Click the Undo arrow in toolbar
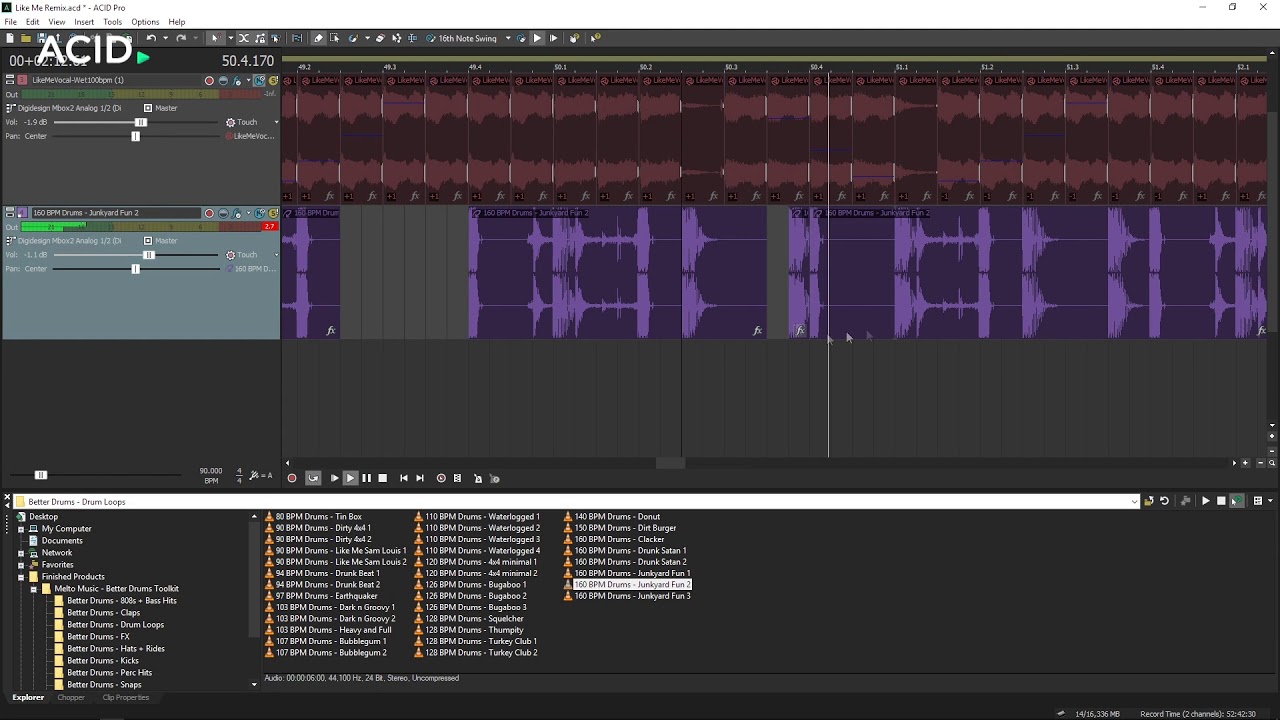The height and width of the screenshot is (720, 1280). pos(151,38)
